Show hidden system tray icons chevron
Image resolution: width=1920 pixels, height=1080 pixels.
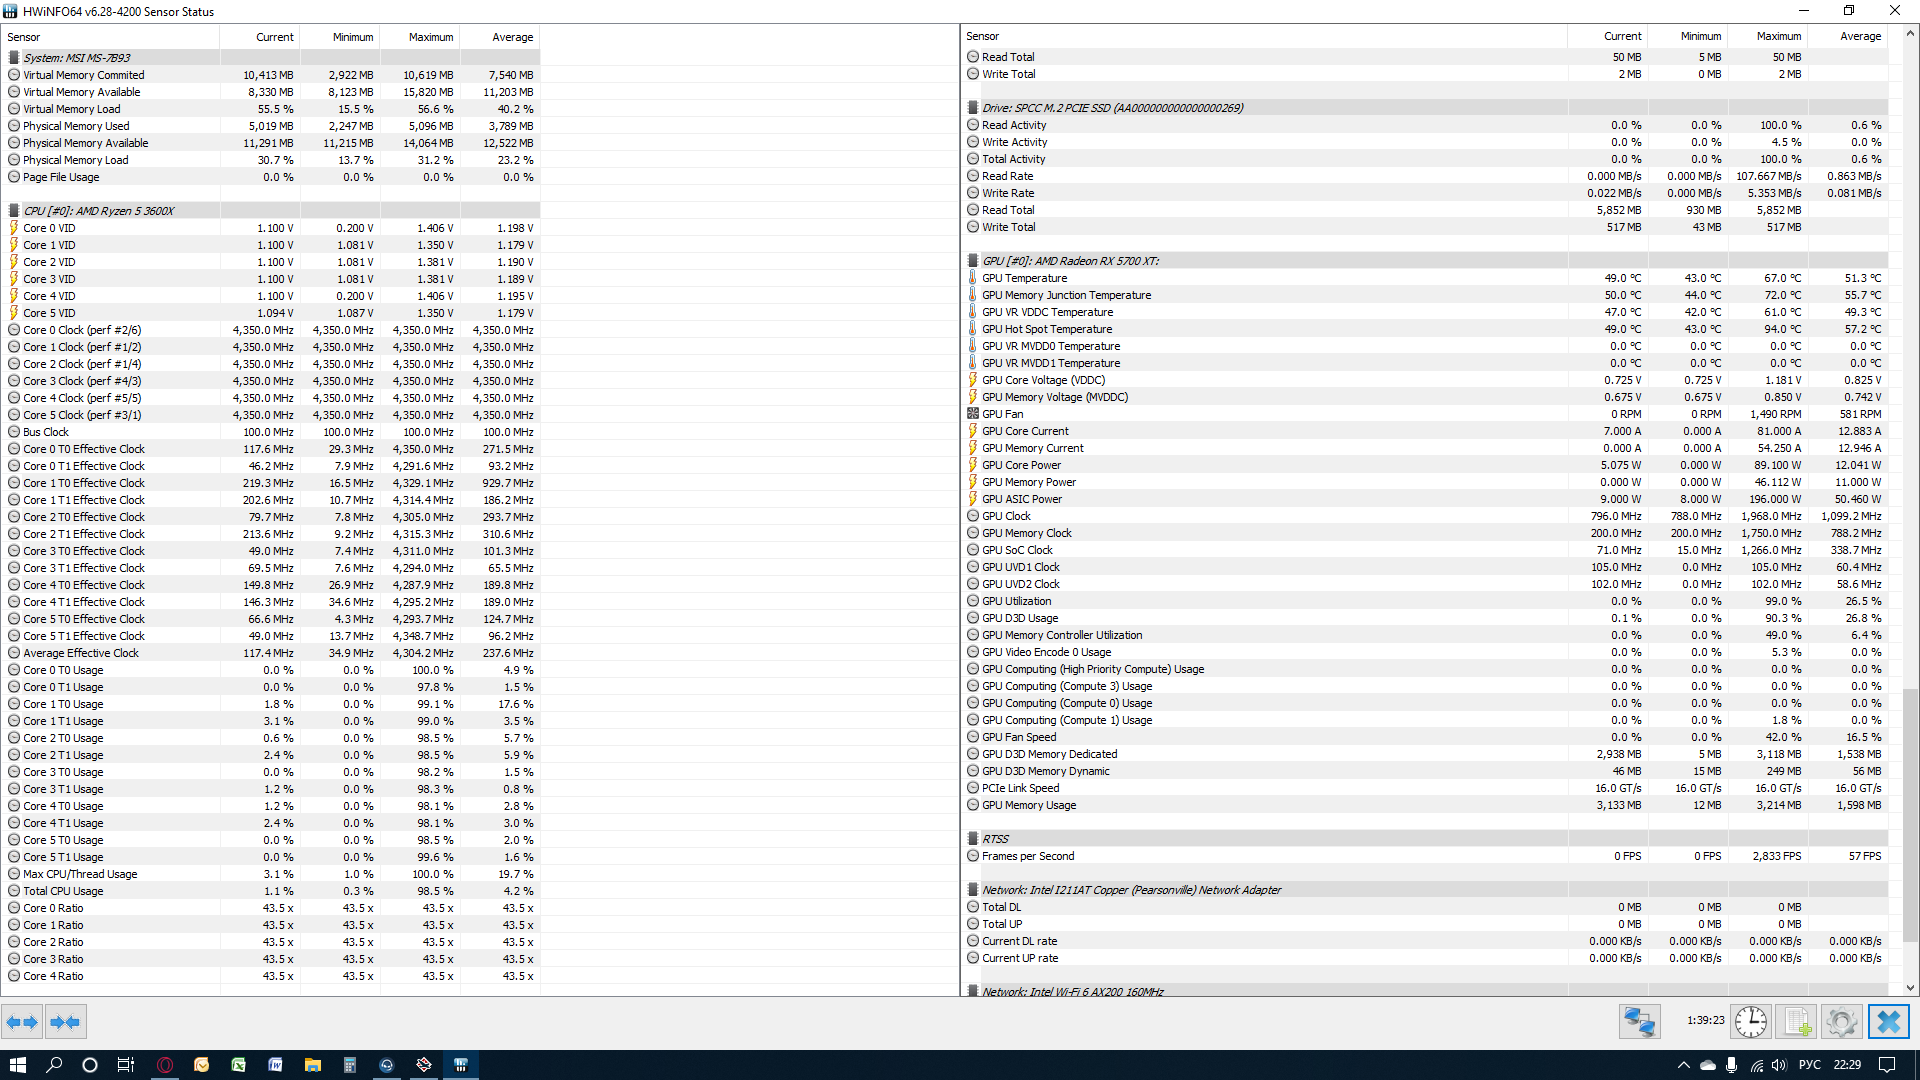coord(1683,1065)
